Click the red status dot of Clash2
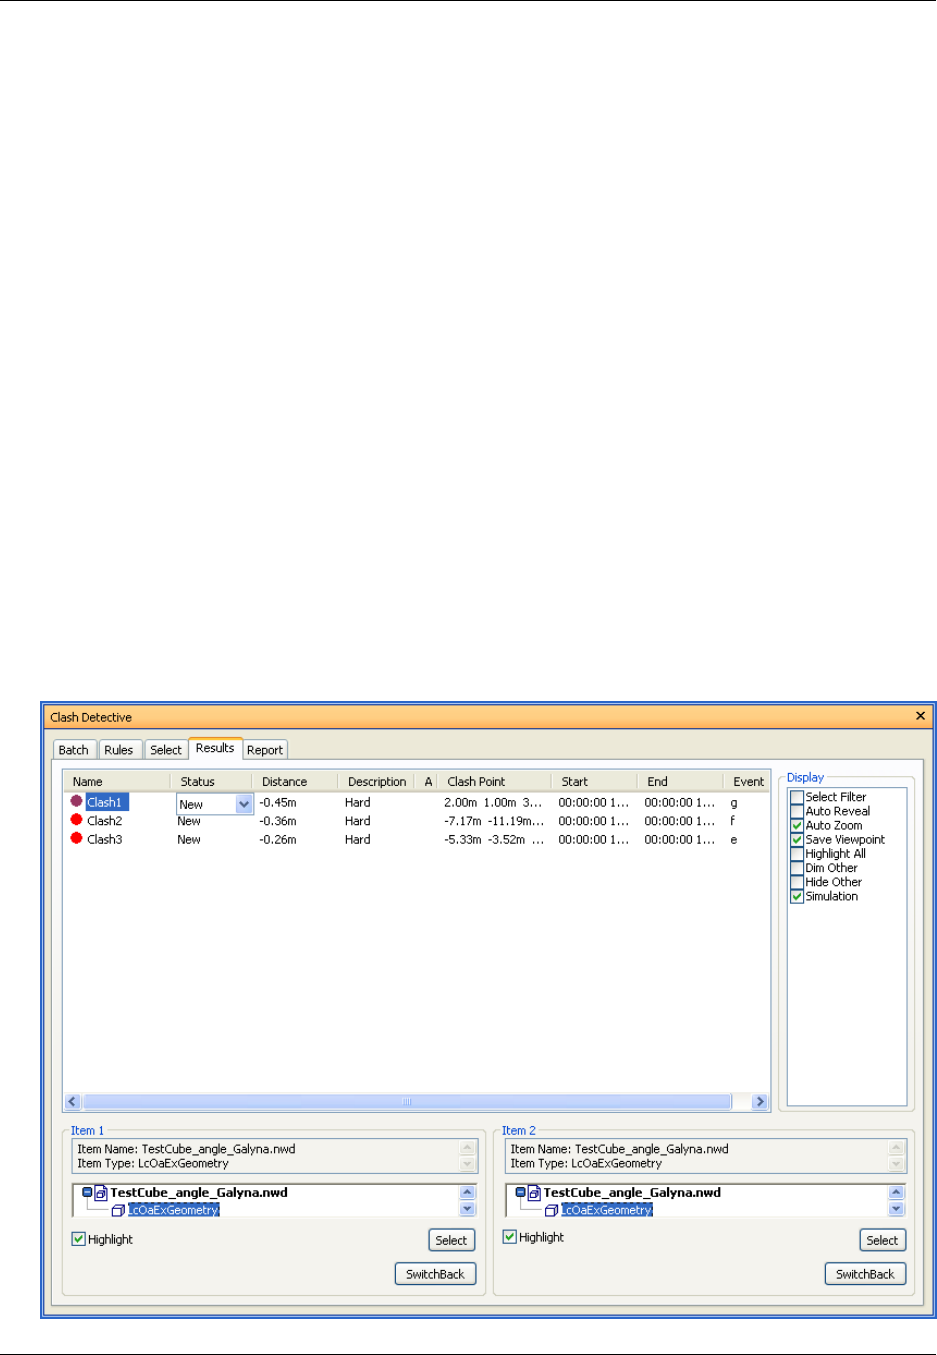The image size is (937, 1355). pyautogui.click(x=76, y=820)
